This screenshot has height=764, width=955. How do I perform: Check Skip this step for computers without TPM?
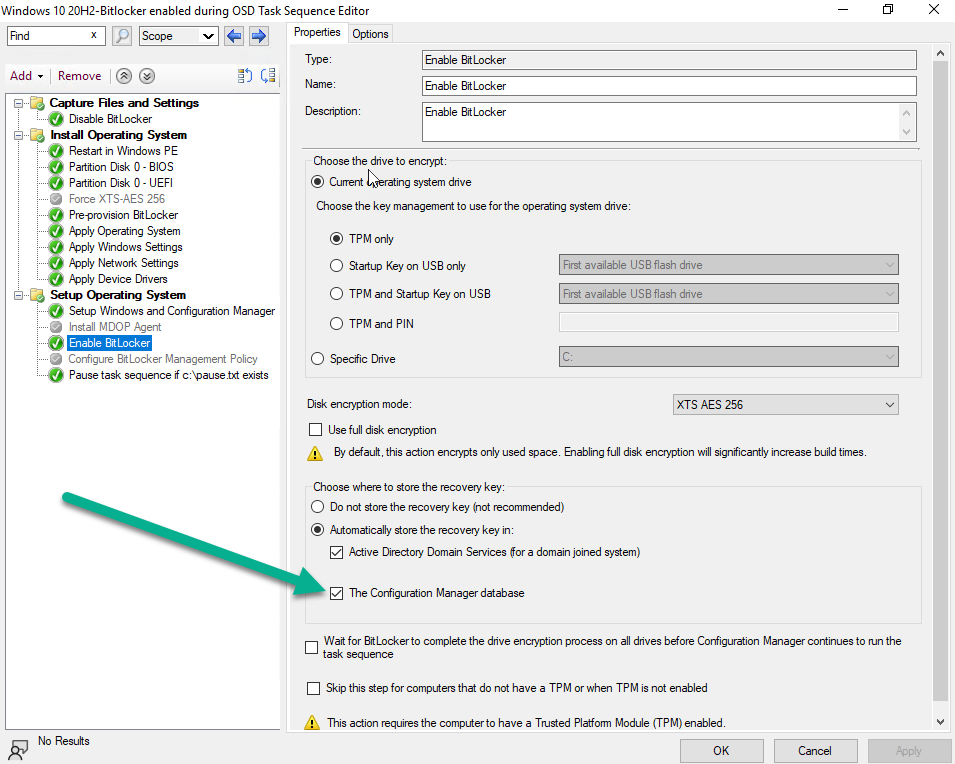[313, 688]
